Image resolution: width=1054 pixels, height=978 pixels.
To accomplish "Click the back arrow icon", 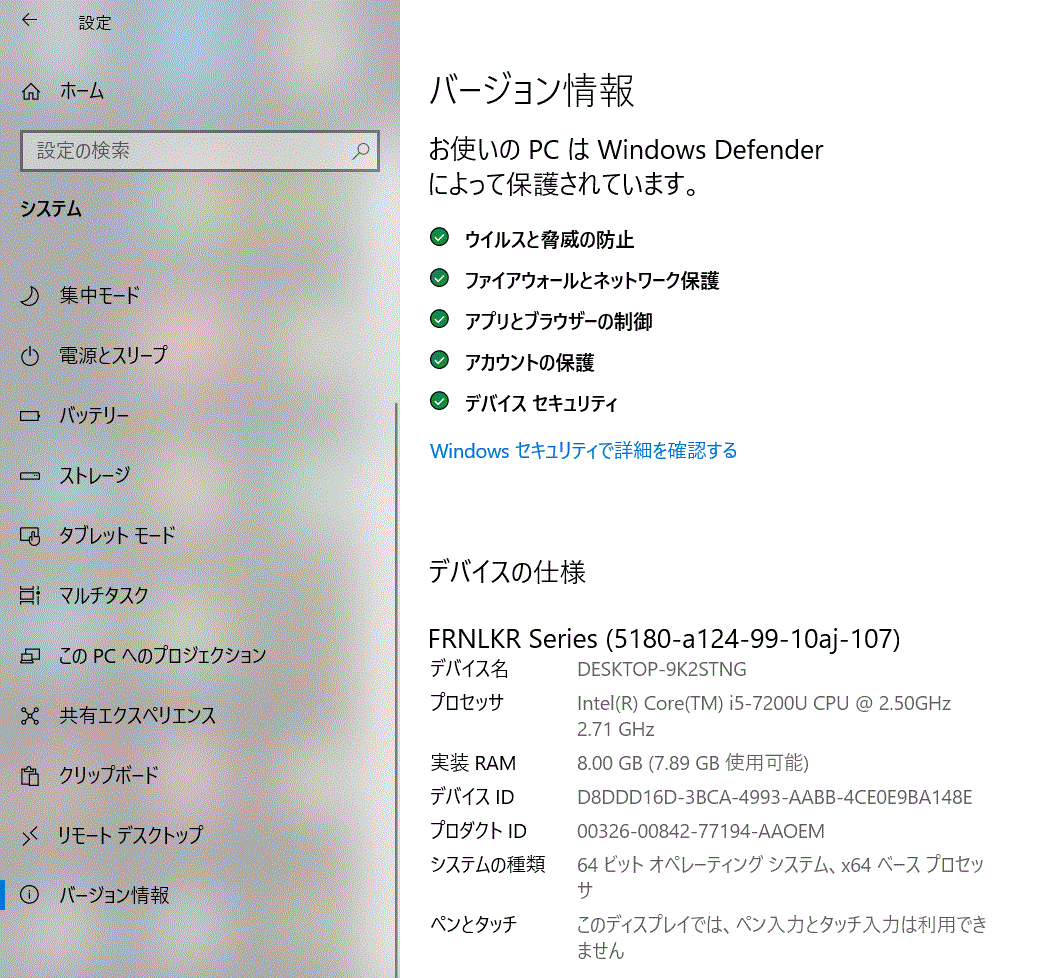I will 29,20.
